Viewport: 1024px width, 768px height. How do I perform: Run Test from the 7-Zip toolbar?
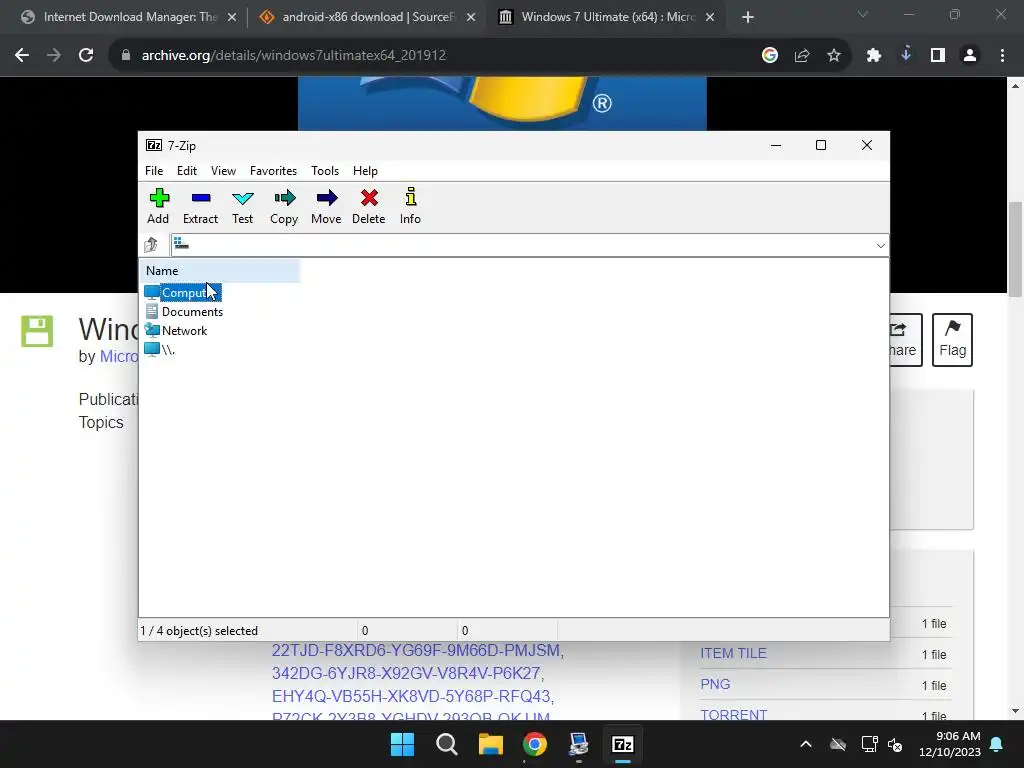pos(242,206)
